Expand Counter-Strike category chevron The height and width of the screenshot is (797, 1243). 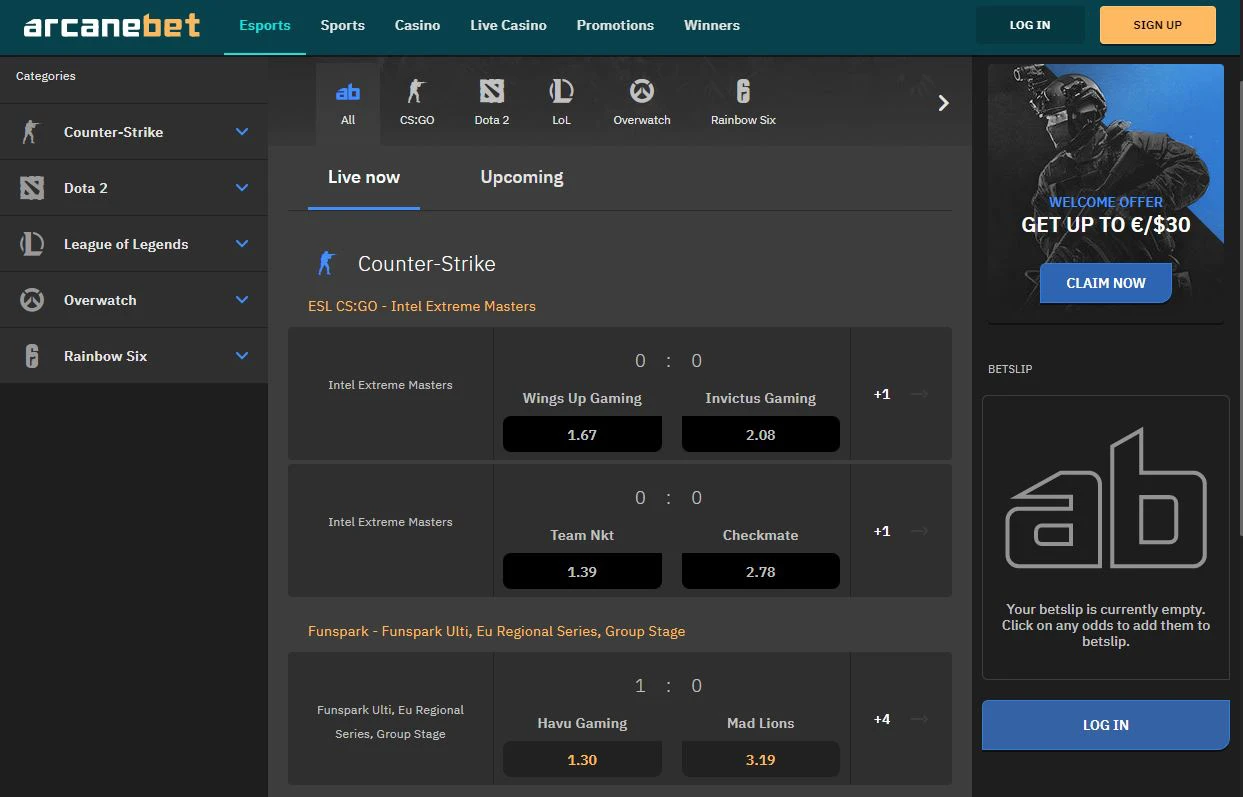coord(242,132)
